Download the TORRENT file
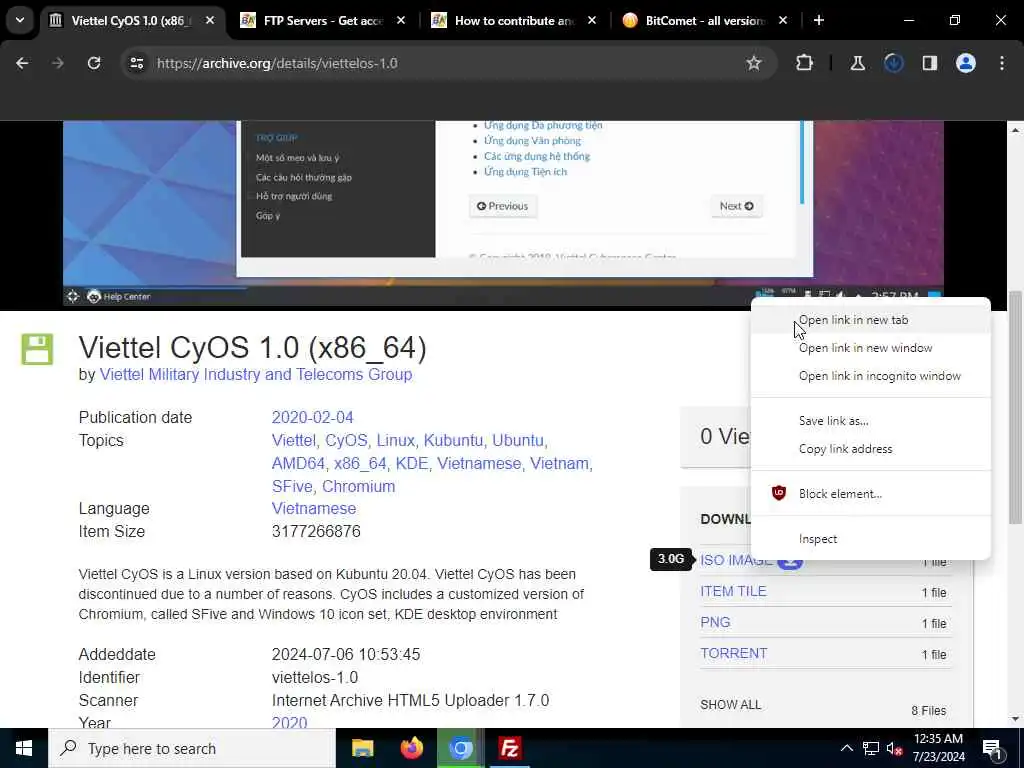Viewport: 1024px width, 768px height. tap(733, 654)
